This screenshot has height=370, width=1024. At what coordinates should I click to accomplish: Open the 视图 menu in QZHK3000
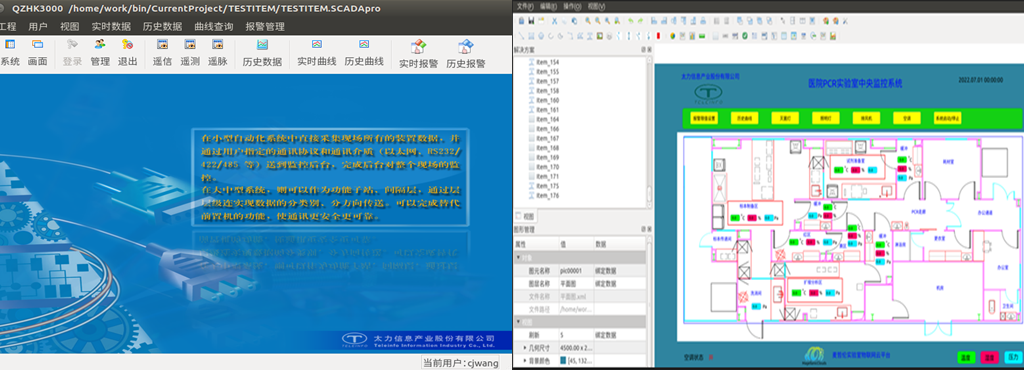69,27
